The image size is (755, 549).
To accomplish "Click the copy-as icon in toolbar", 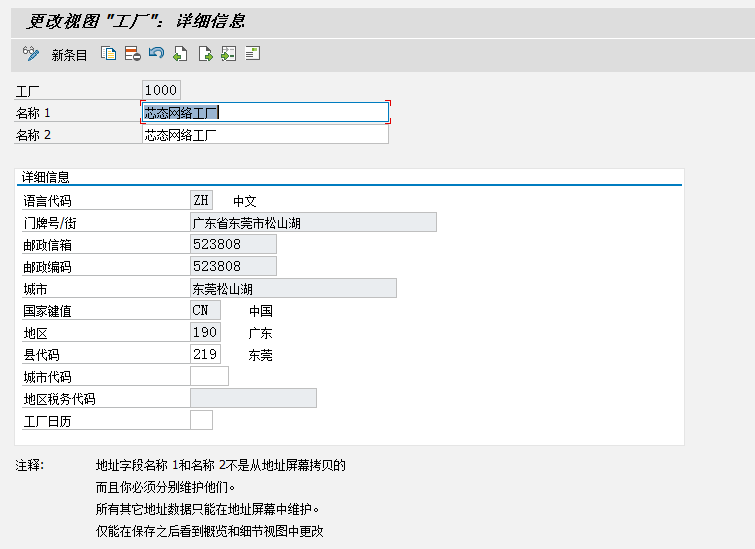I will 108,53.
